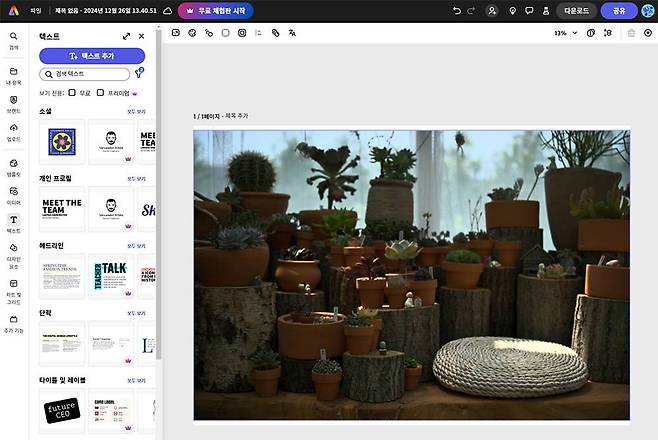Click the cloud sync status icon
Viewport: 658px width, 440px height.
coord(167,10)
